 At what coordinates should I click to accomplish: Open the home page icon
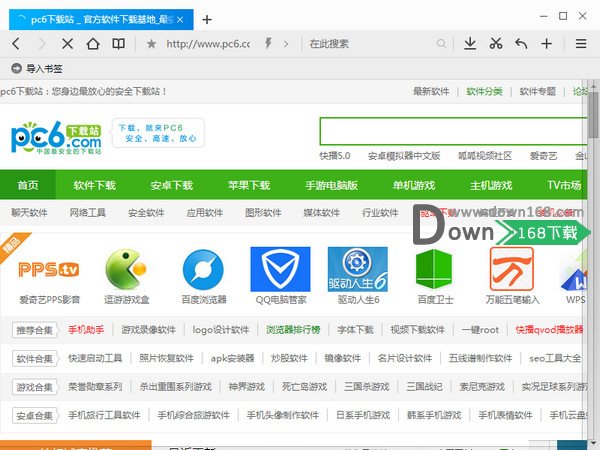[x=93, y=44]
